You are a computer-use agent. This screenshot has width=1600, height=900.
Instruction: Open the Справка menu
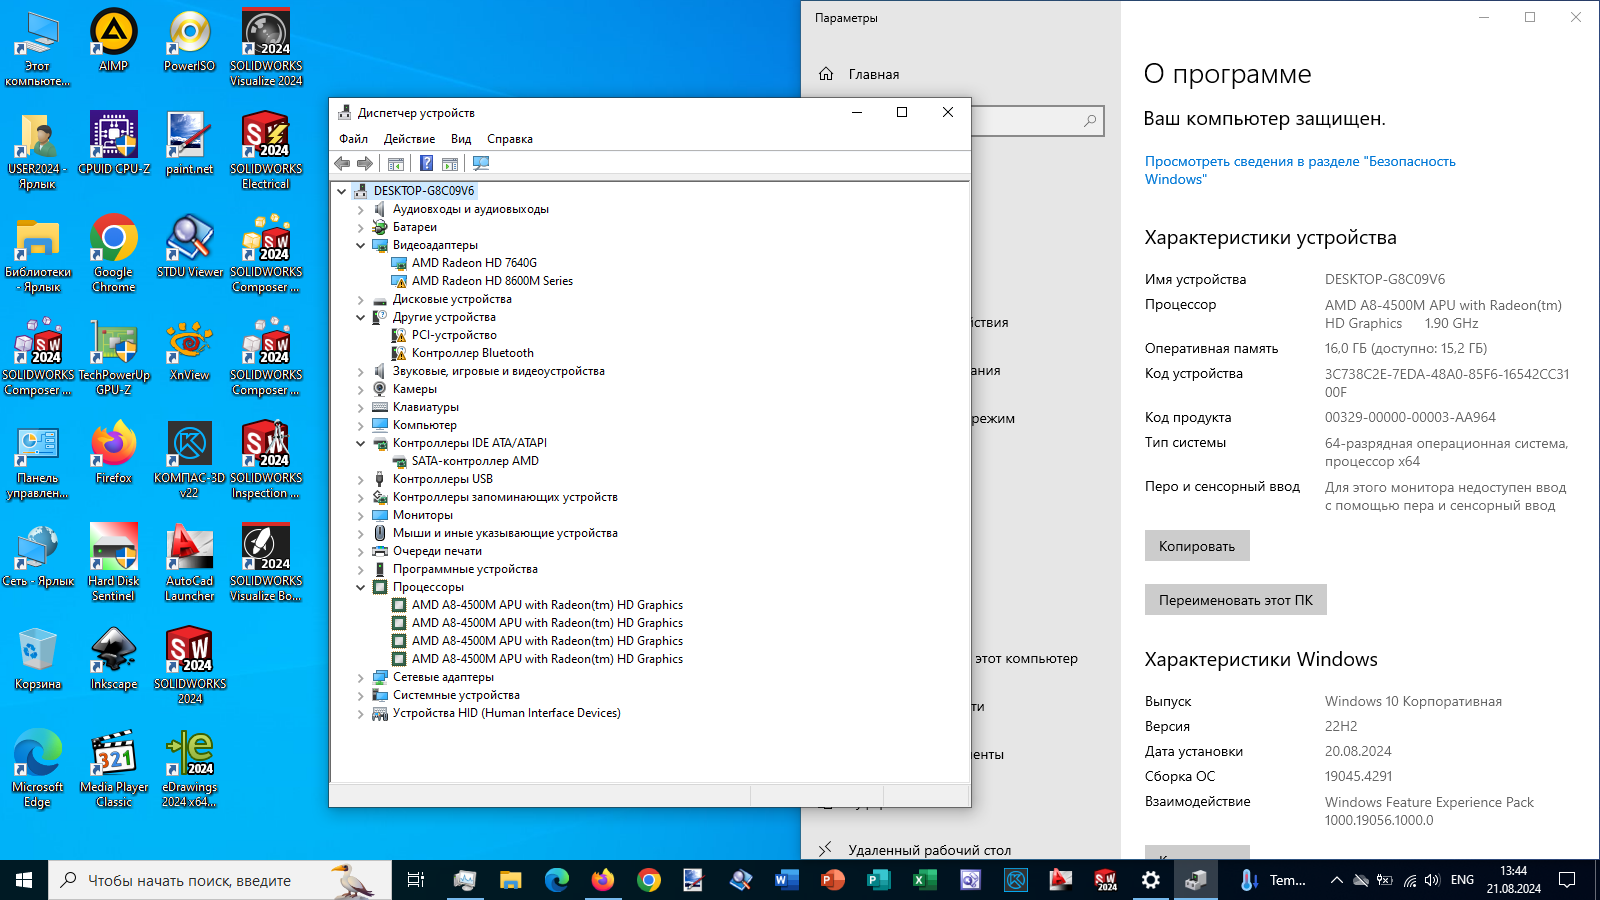[x=509, y=139]
